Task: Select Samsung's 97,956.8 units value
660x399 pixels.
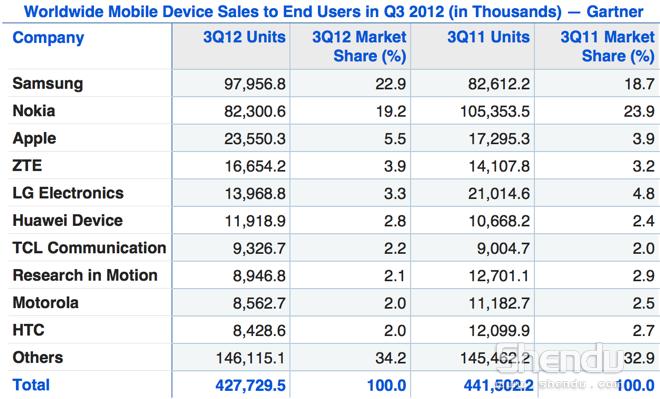Action: (255, 84)
